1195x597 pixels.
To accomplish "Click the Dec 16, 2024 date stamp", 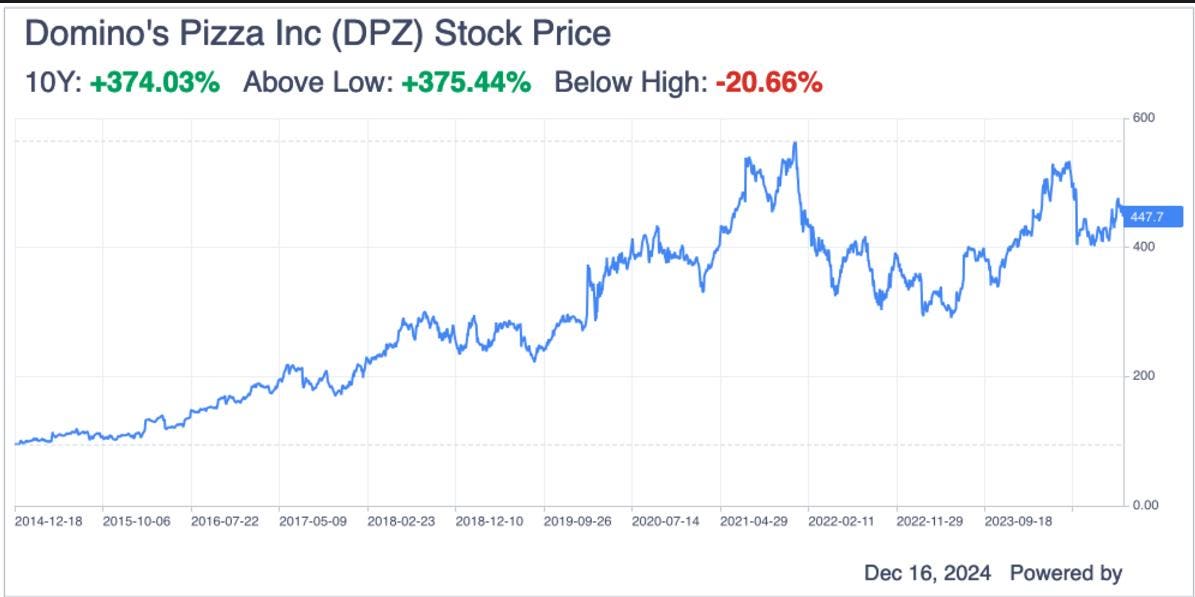I will click(x=928, y=573).
